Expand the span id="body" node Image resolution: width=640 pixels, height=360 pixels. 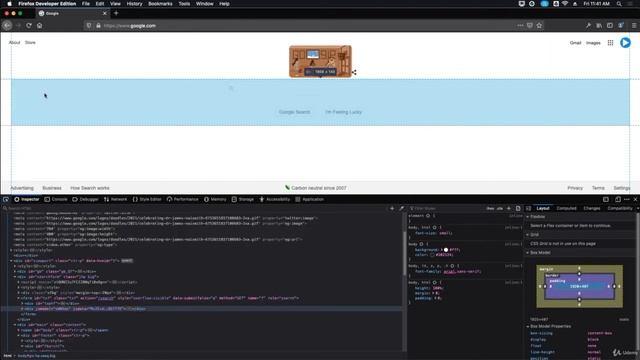pyautogui.click(x=19, y=330)
